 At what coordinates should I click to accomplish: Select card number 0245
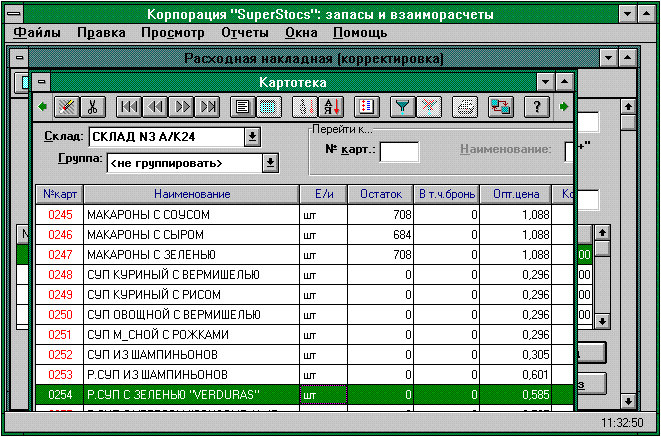coord(60,215)
